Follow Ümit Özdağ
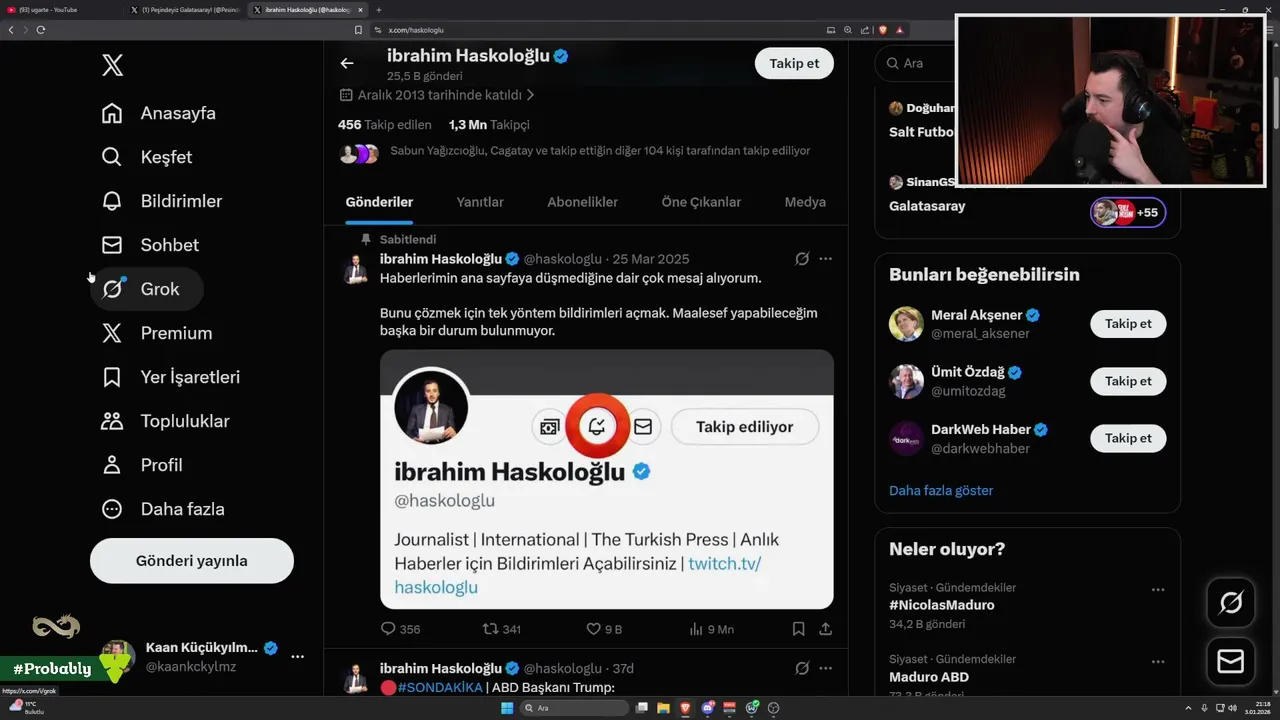This screenshot has height=720, width=1280. point(1128,381)
